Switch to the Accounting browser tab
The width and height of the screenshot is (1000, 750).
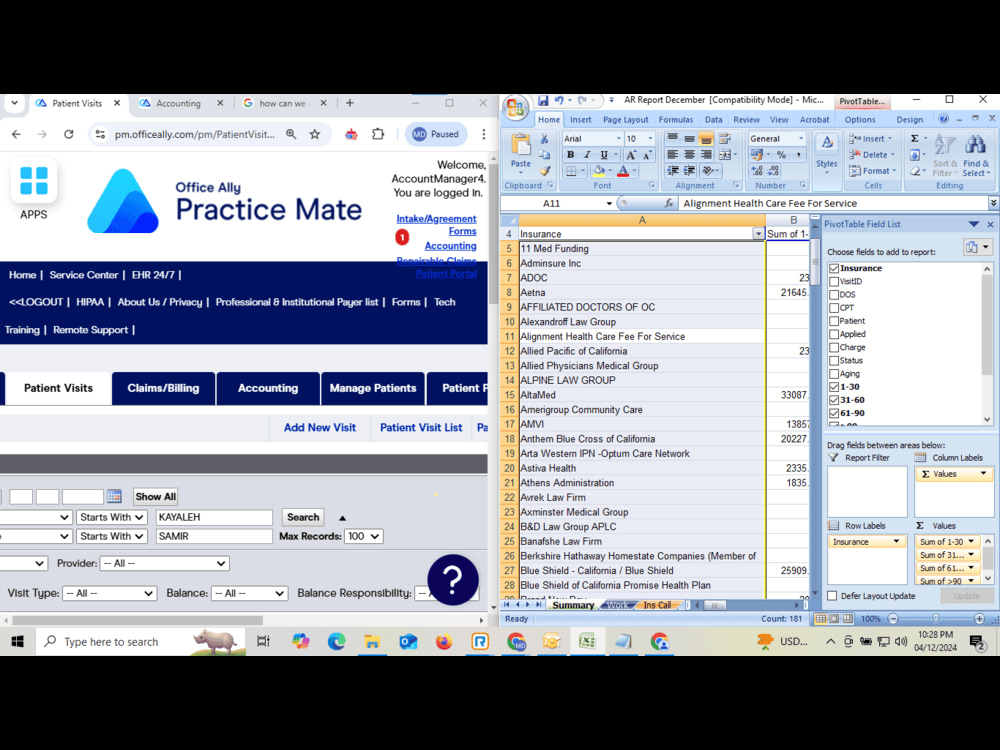pos(179,103)
